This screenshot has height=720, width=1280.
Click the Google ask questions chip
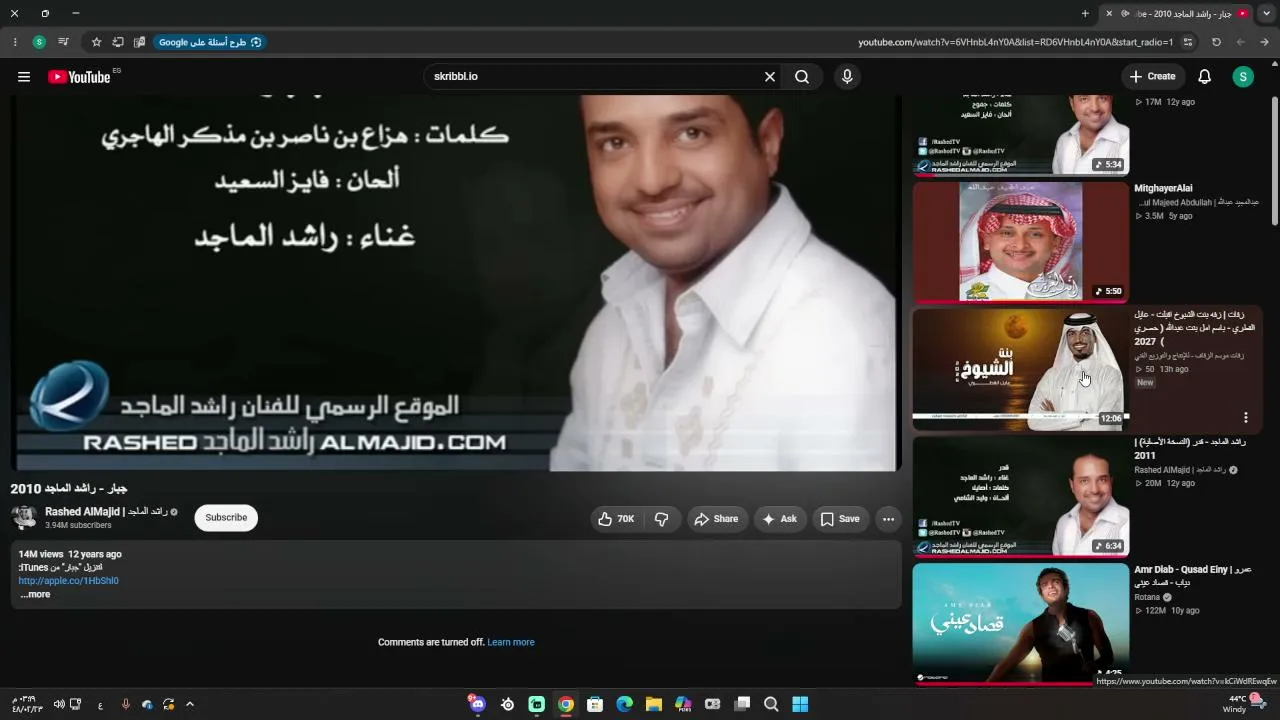click(210, 42)
